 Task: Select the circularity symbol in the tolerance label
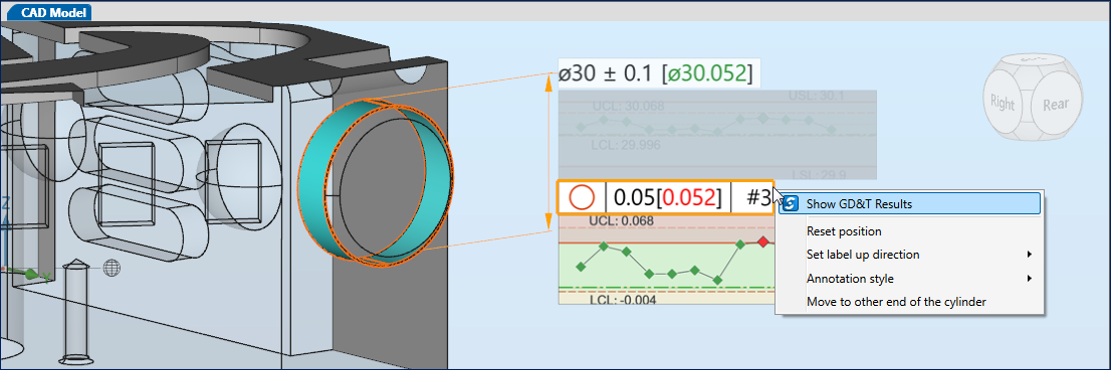click(x=581, y=197)
